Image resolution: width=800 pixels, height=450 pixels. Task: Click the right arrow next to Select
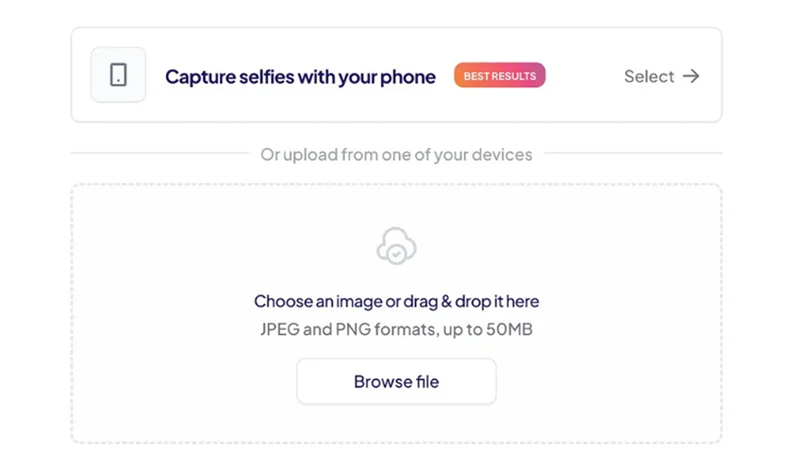point(691,76)
